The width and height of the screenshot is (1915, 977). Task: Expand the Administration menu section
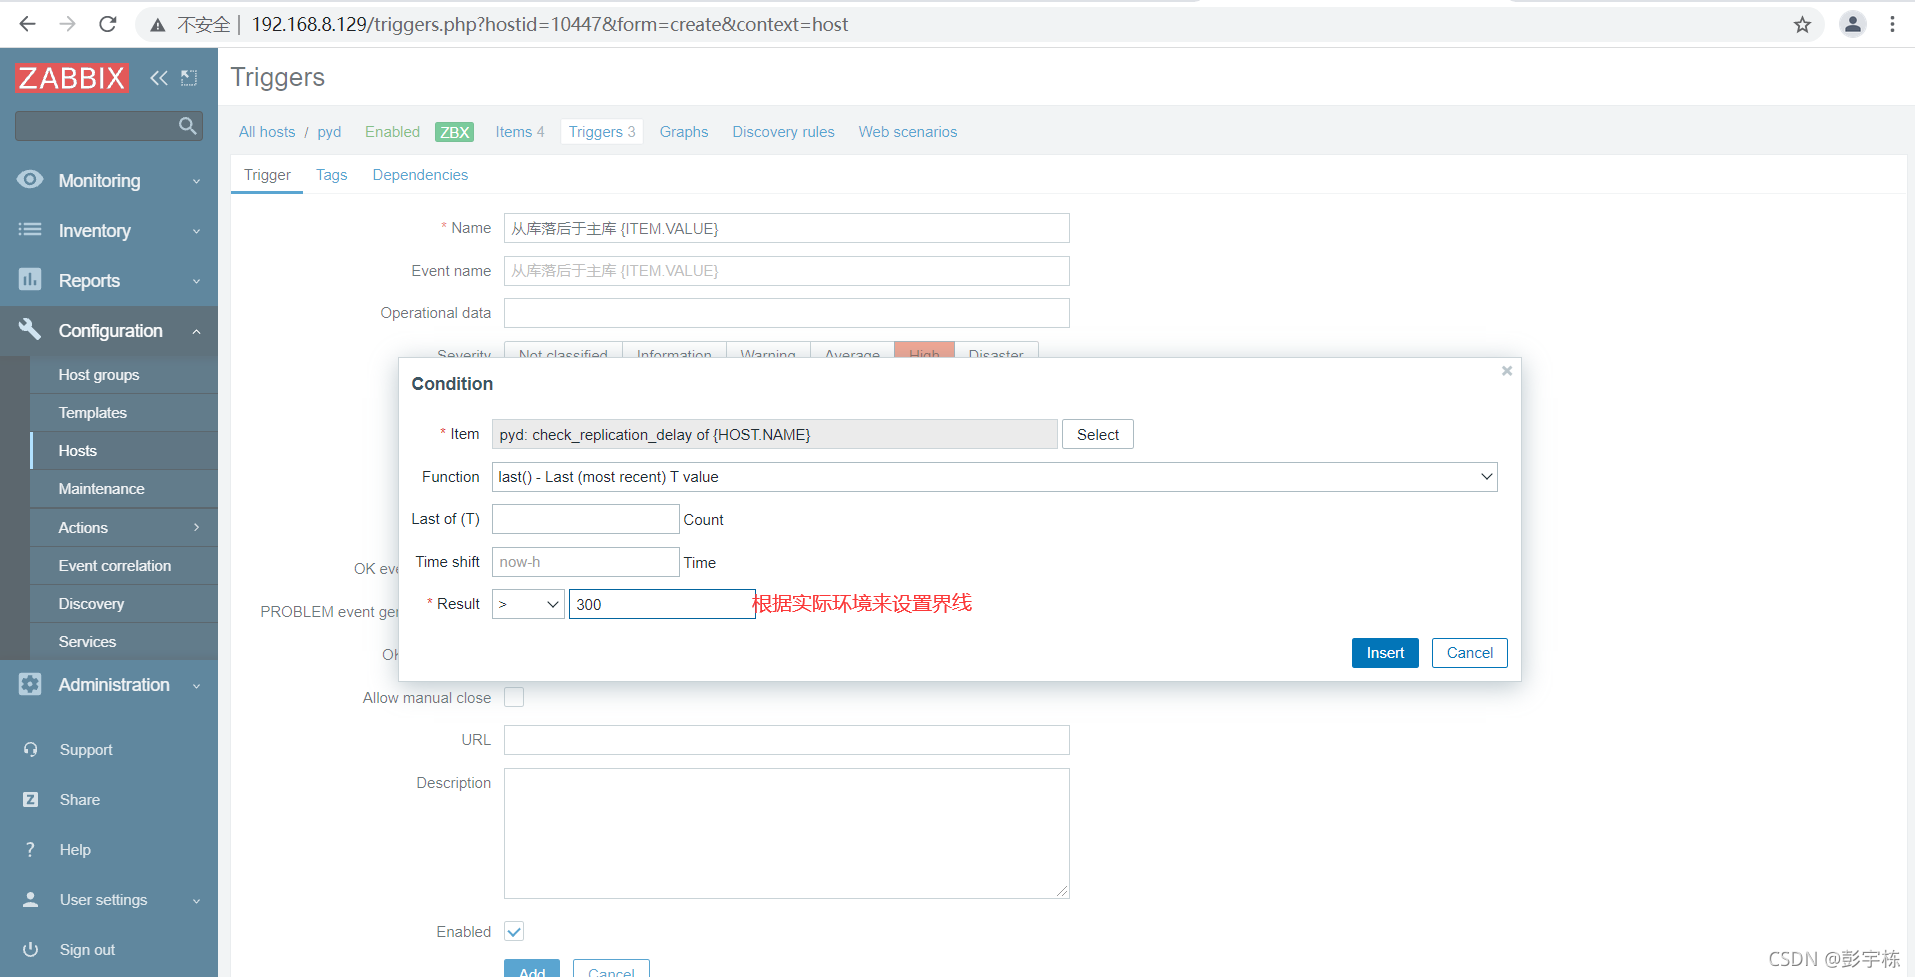[x=196, y=686]
